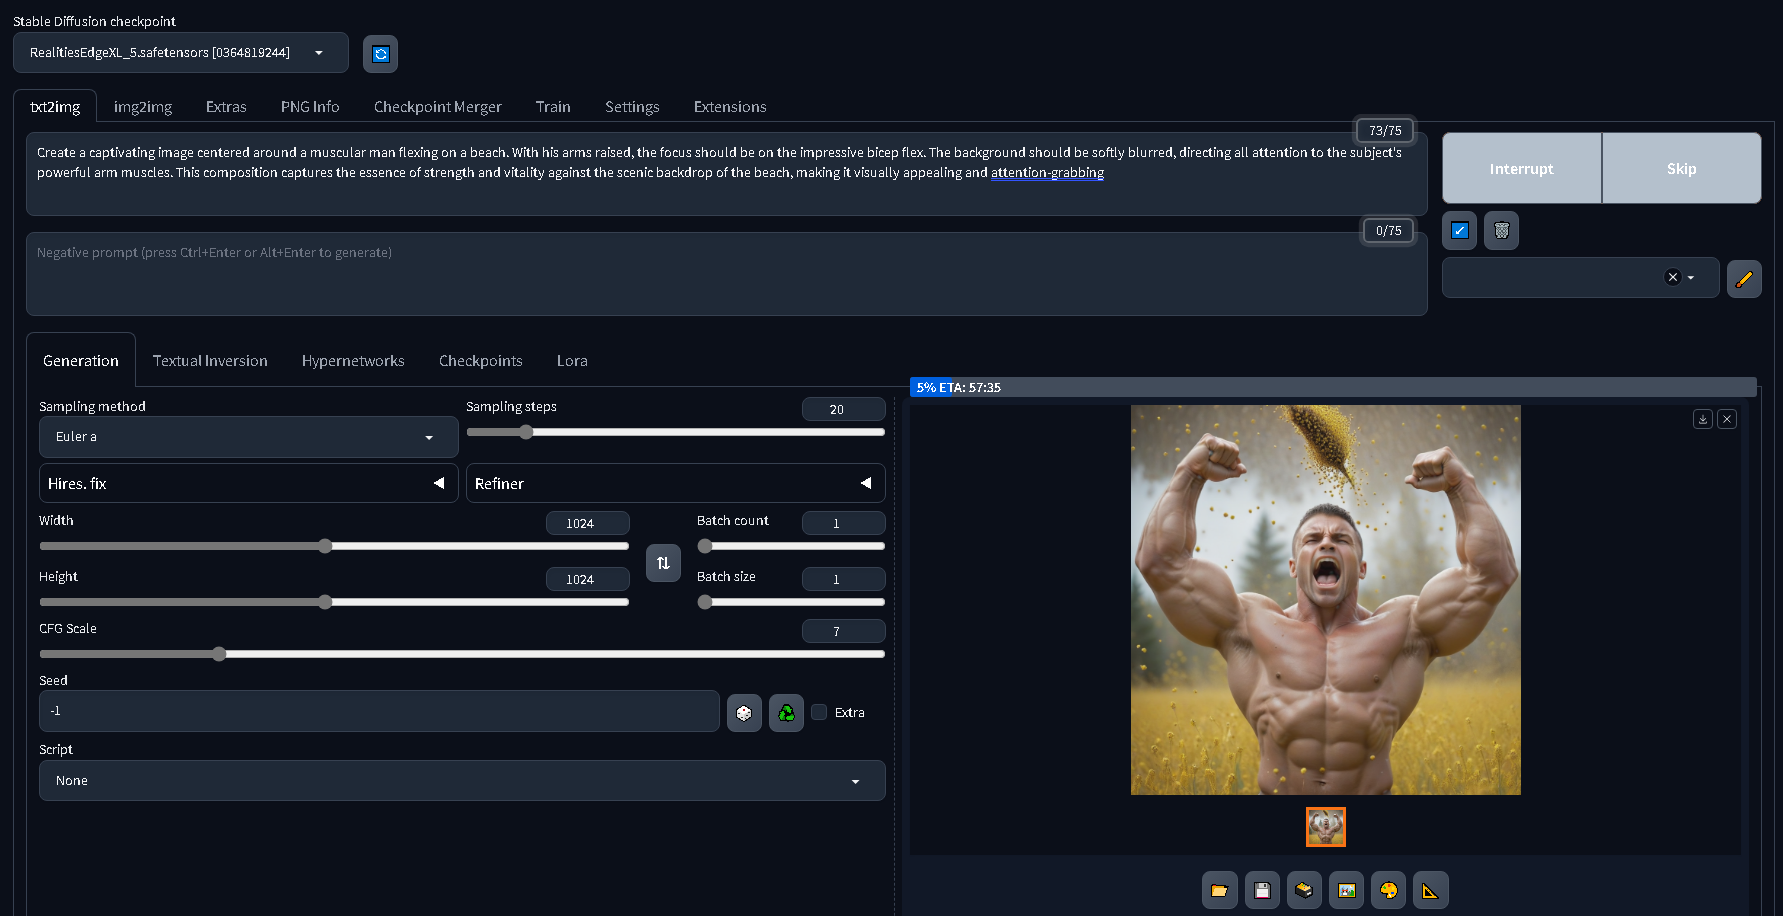Click the Skip button
The image size is (1783, 916).
tap(1682, 169)
